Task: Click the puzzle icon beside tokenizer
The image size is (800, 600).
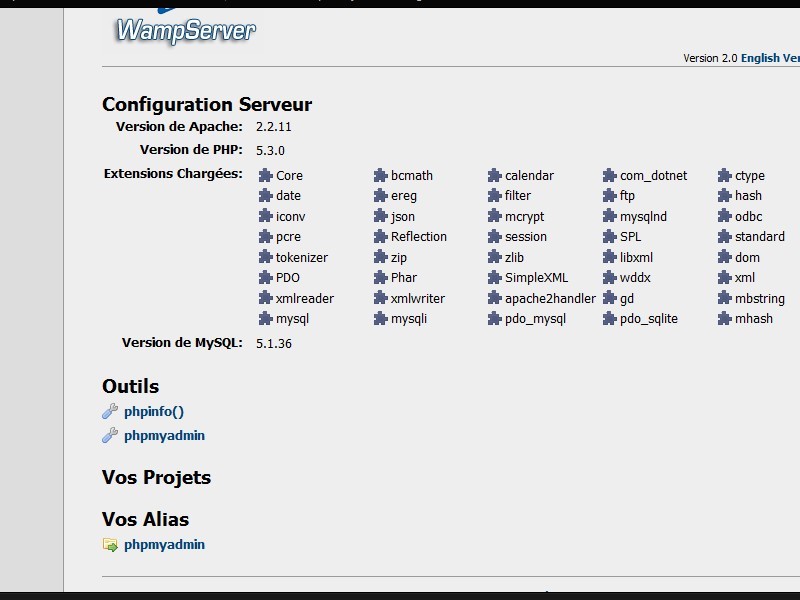Action: pyautogui.click(x=265, y=257)
